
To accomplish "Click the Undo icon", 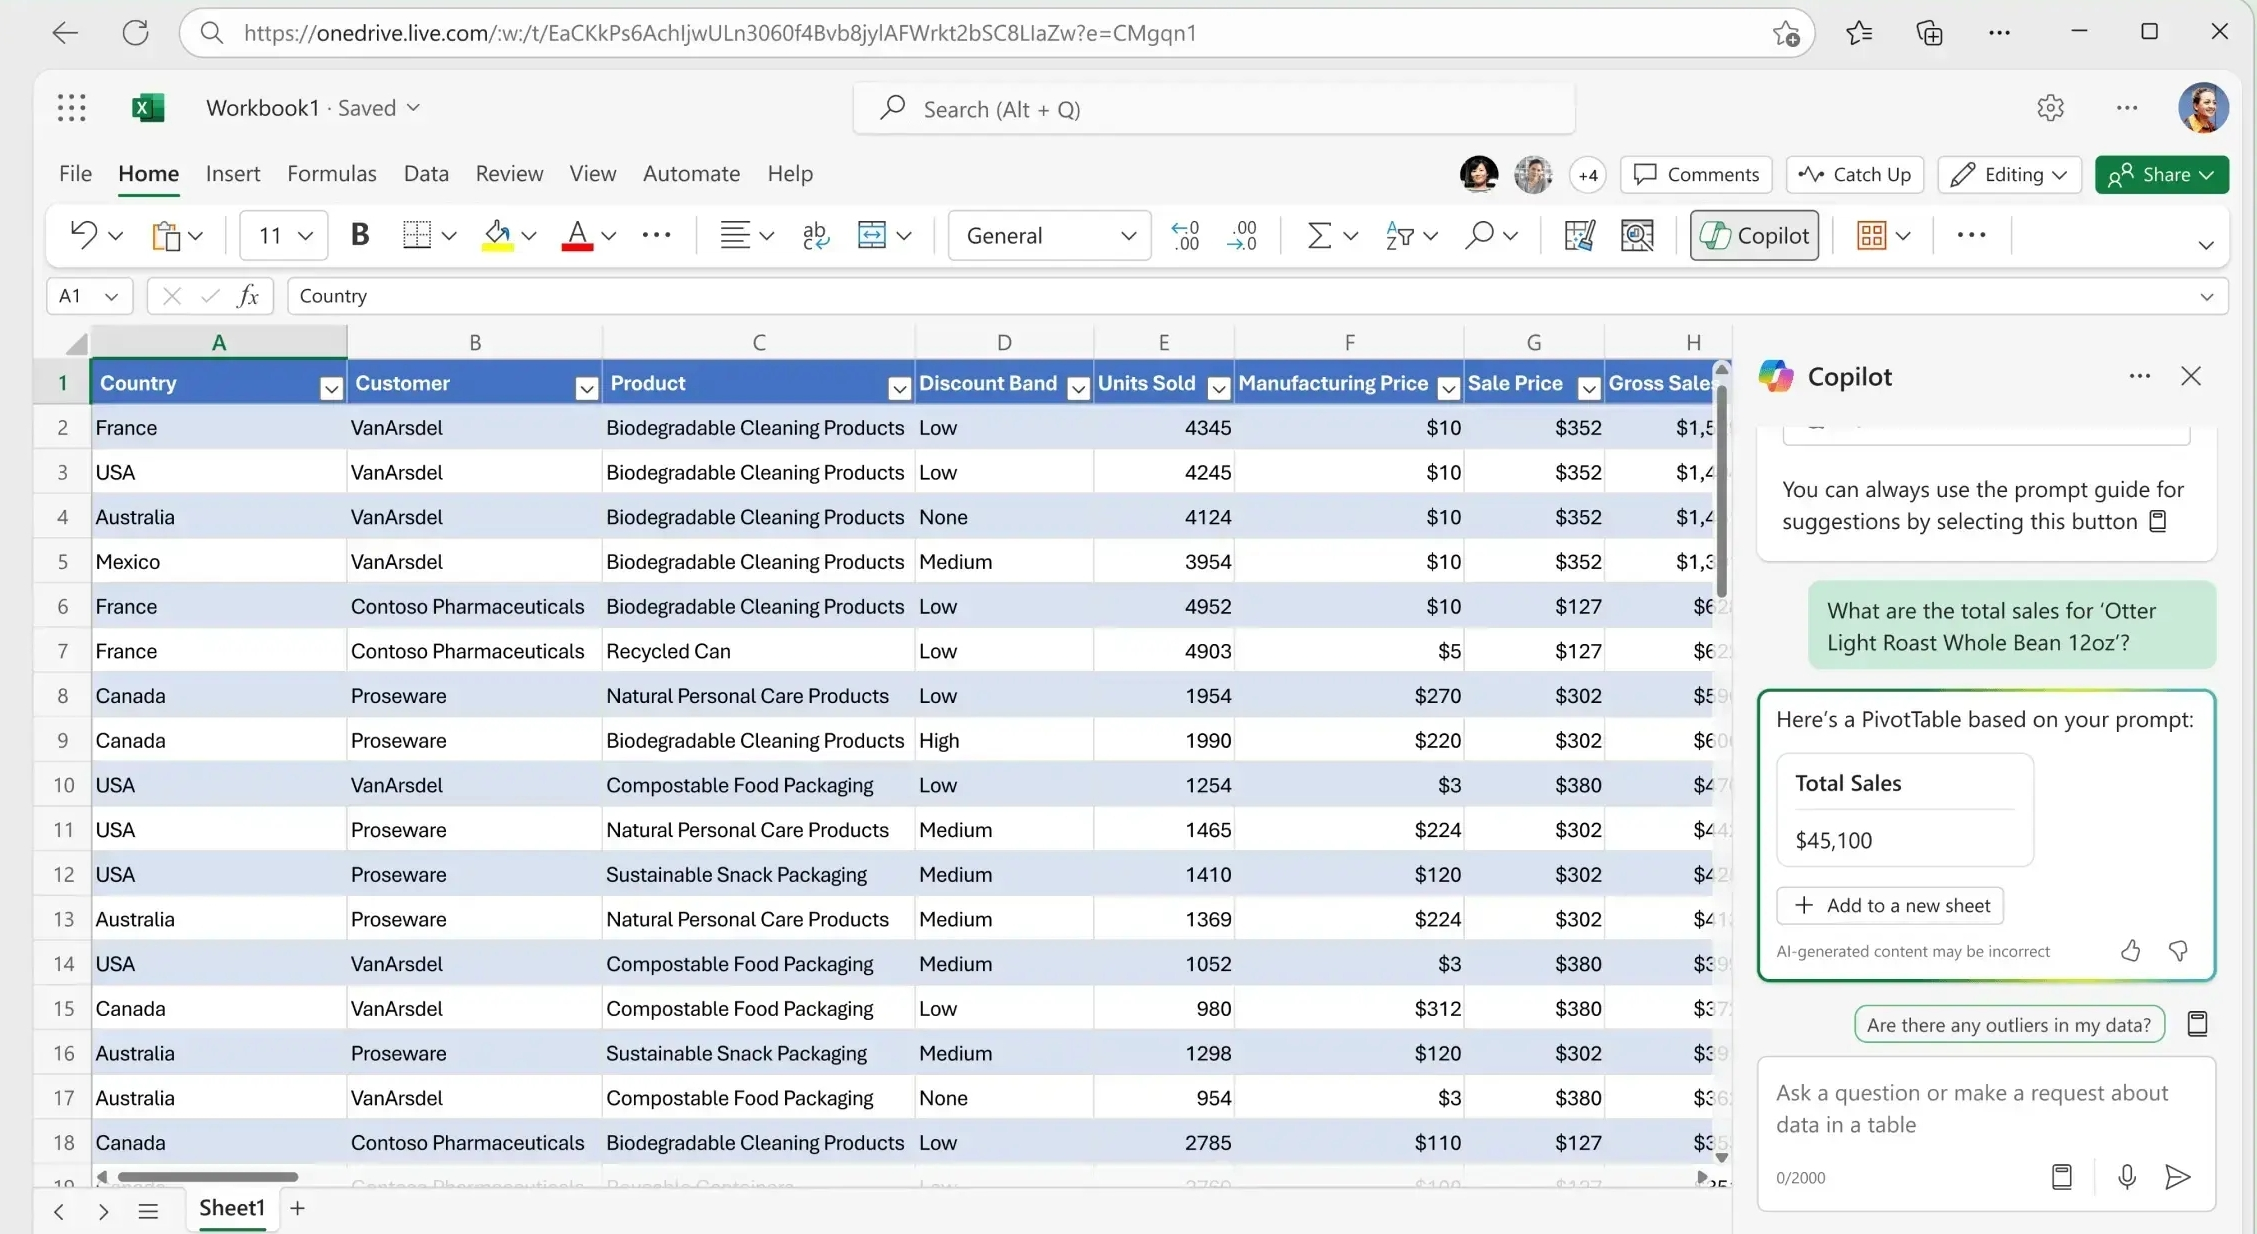I will tap(84, 234).
